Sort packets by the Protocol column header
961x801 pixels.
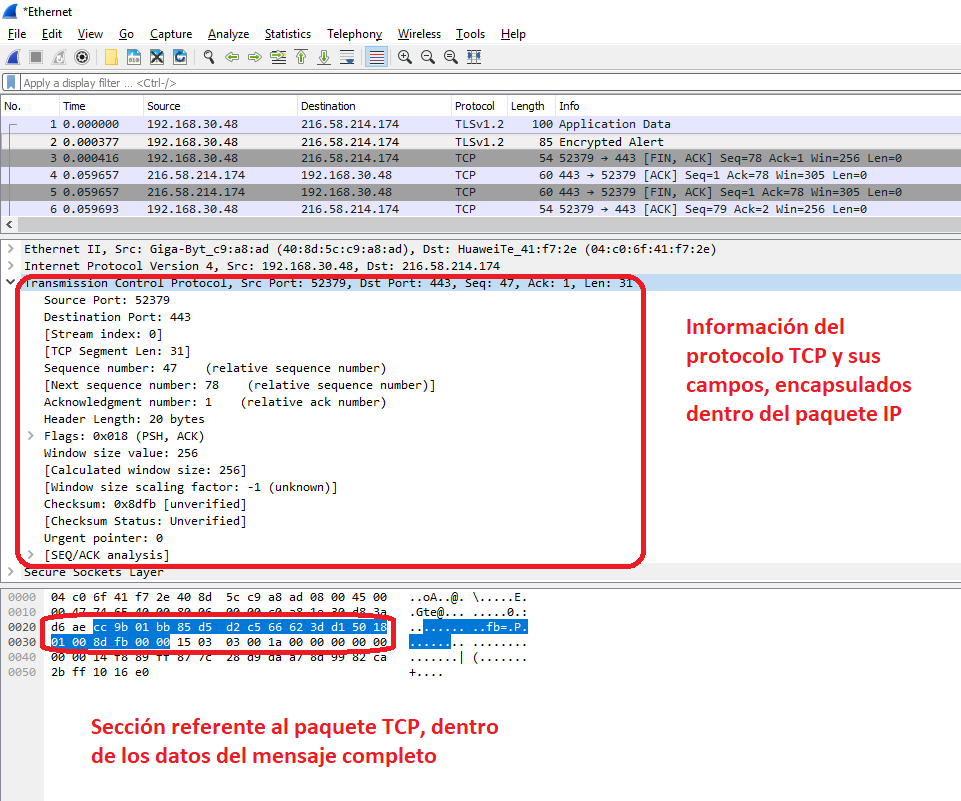point(475,106)
